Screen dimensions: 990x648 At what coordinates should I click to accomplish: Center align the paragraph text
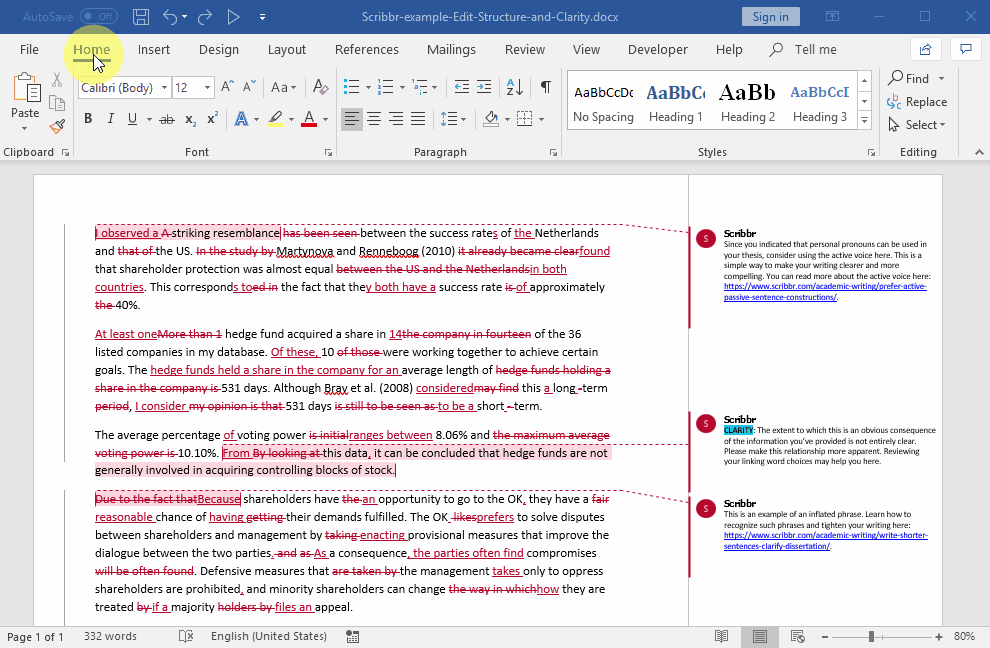click(x=374, y=119)
